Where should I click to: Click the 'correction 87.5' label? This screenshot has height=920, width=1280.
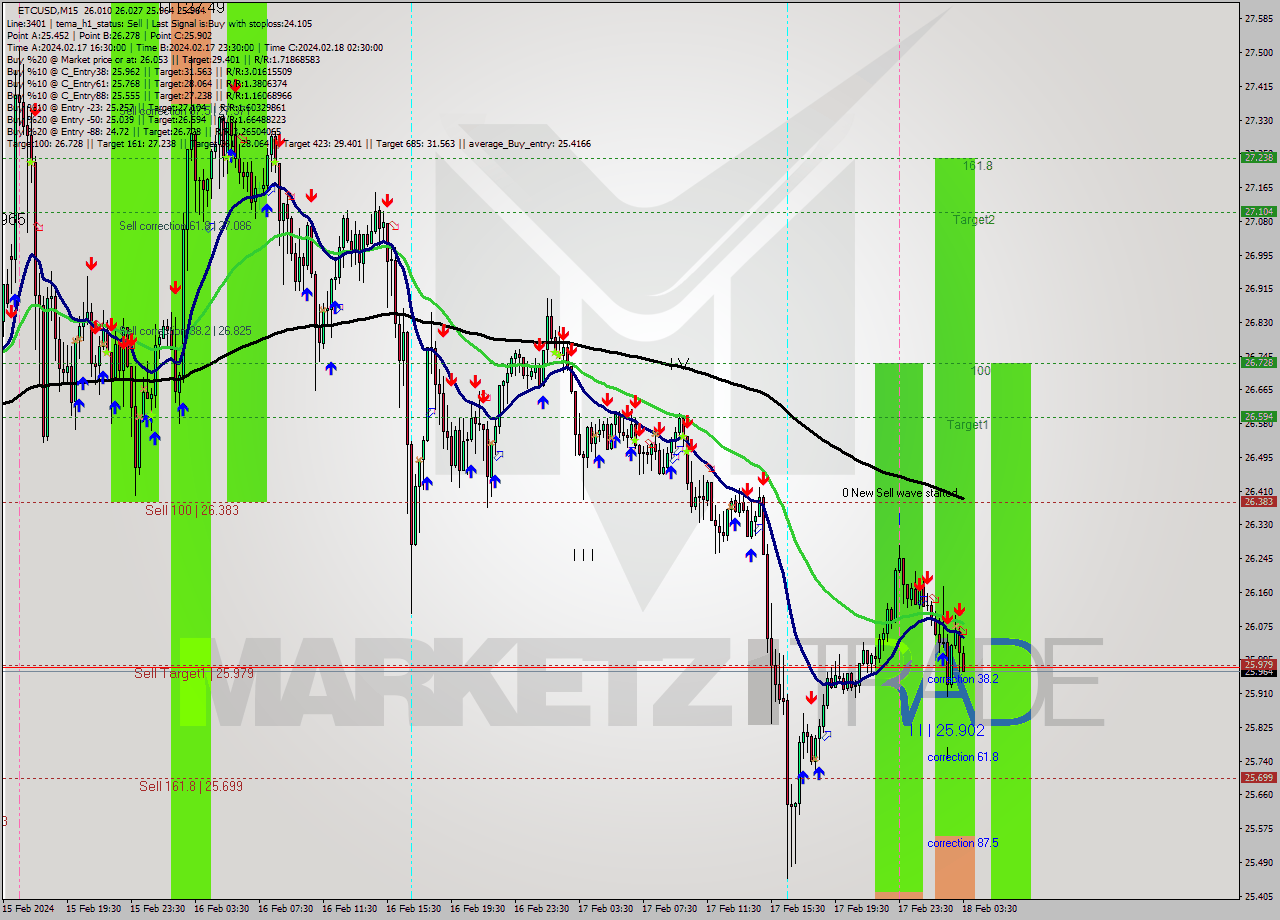[x=963, y=843]
